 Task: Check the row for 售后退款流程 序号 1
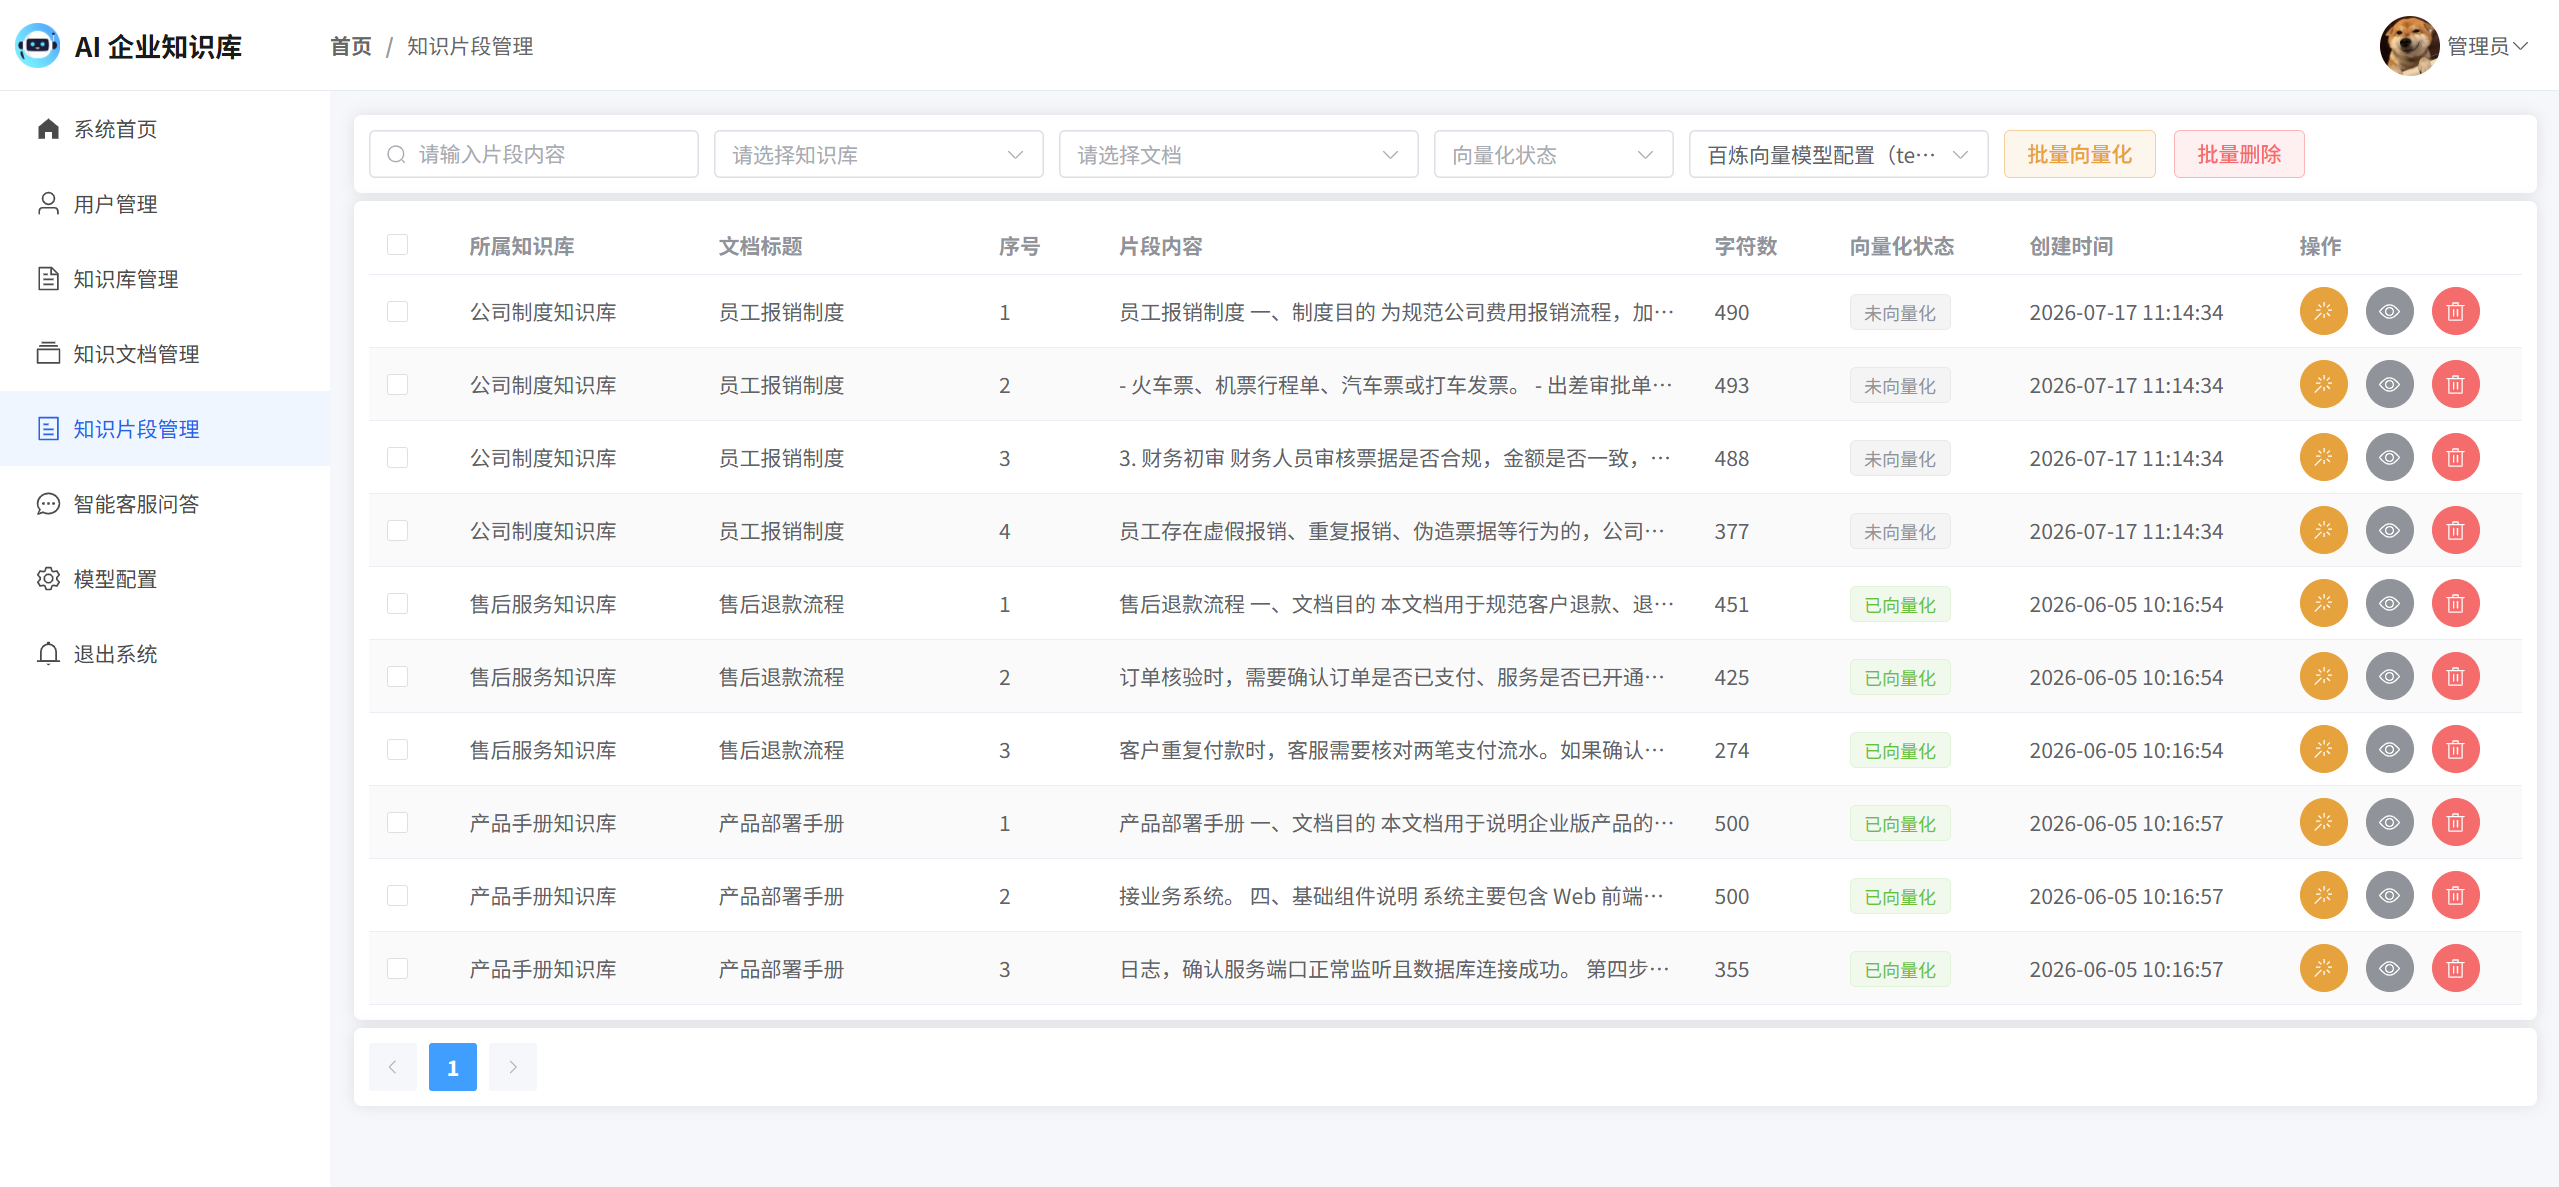coord(397,603)
